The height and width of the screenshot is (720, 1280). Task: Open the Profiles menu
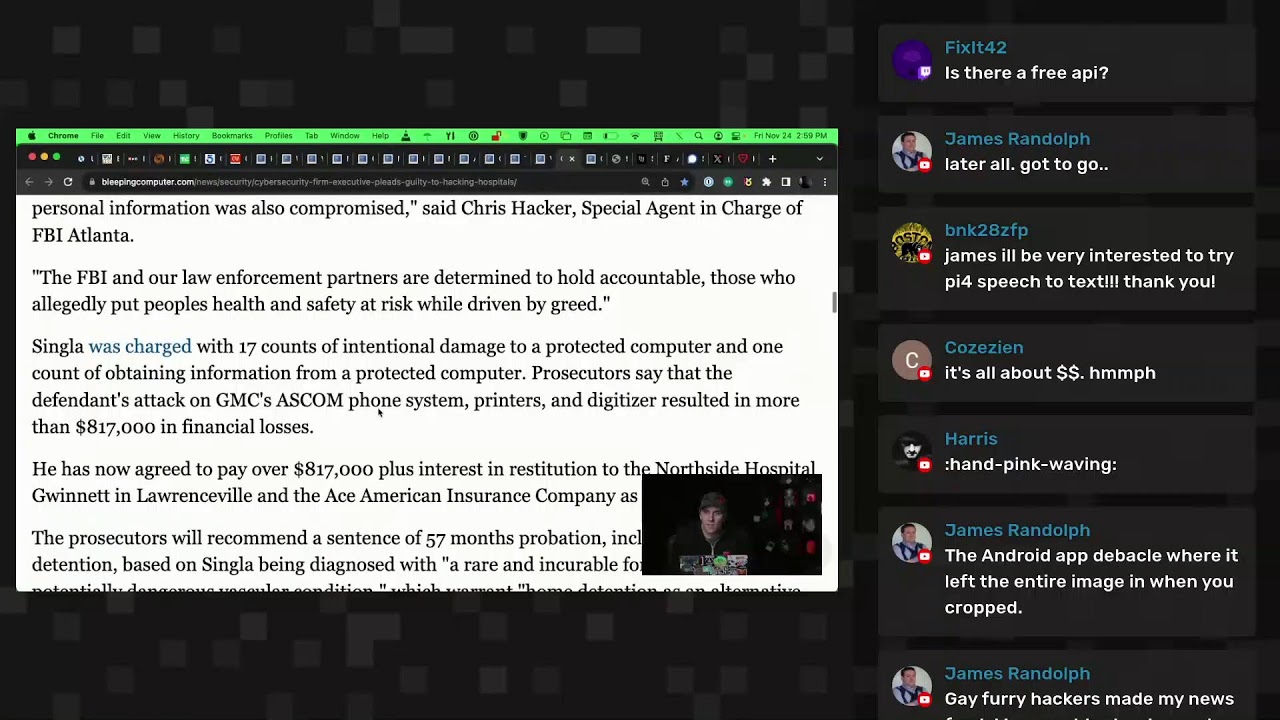tap(278, 136)
